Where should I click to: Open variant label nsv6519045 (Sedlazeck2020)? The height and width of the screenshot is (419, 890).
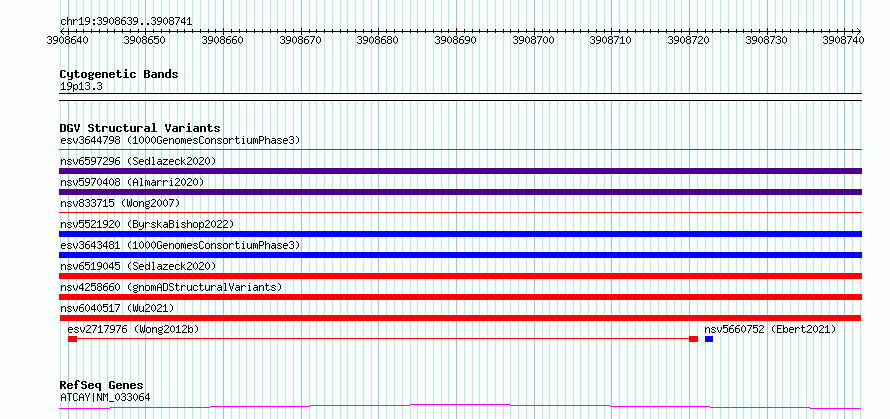coord(138,266)
